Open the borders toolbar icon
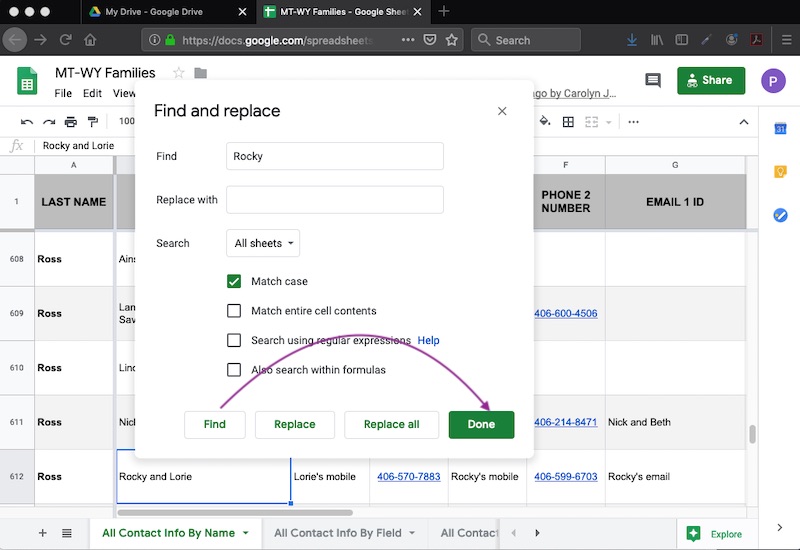This screenshot has width=800, height=550. [568, 122]
